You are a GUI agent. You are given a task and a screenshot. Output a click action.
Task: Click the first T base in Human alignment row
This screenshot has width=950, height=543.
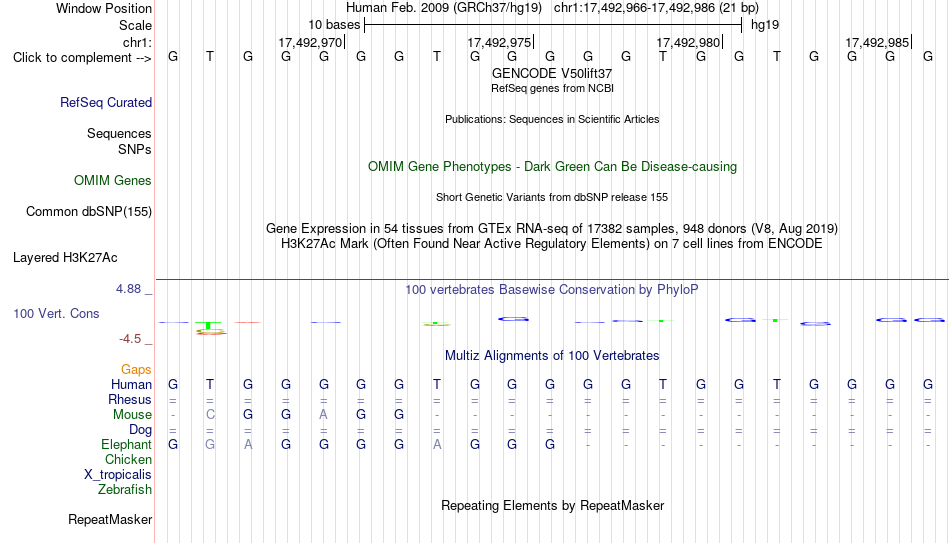click(210, 384)
